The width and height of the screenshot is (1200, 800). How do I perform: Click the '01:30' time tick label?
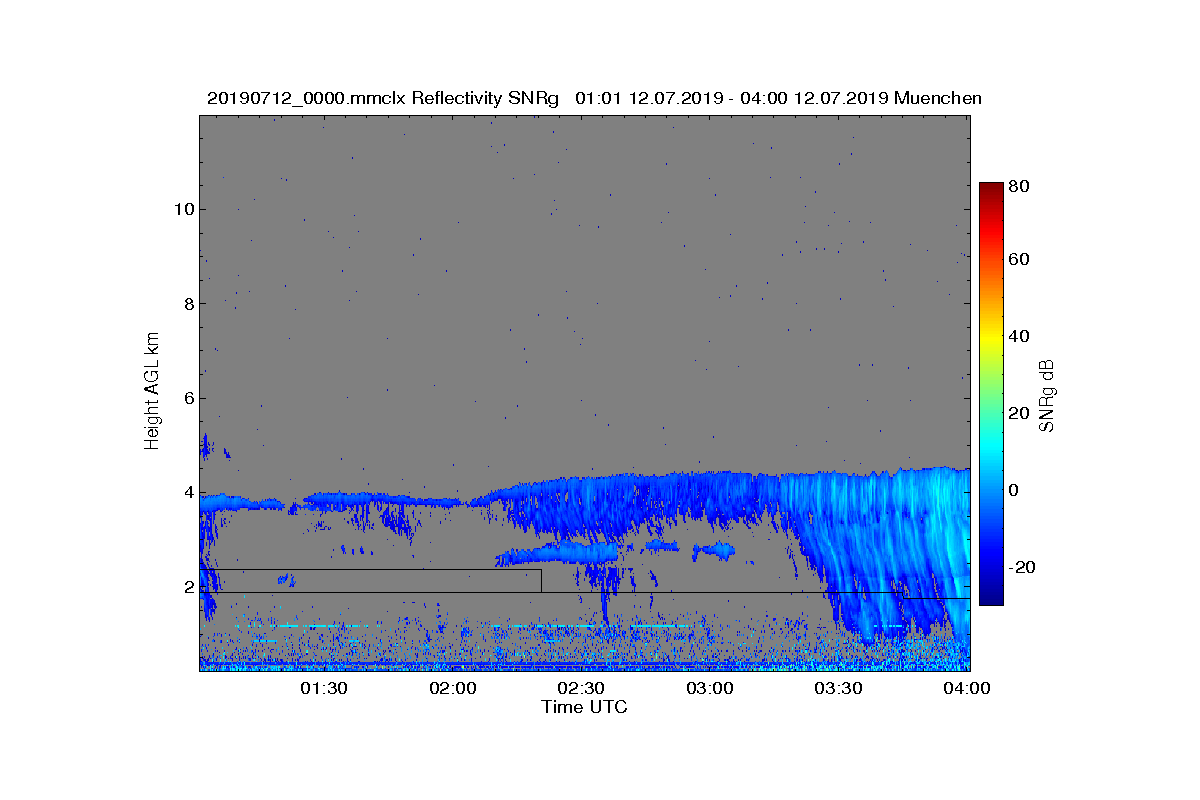(x=324, y=688)
